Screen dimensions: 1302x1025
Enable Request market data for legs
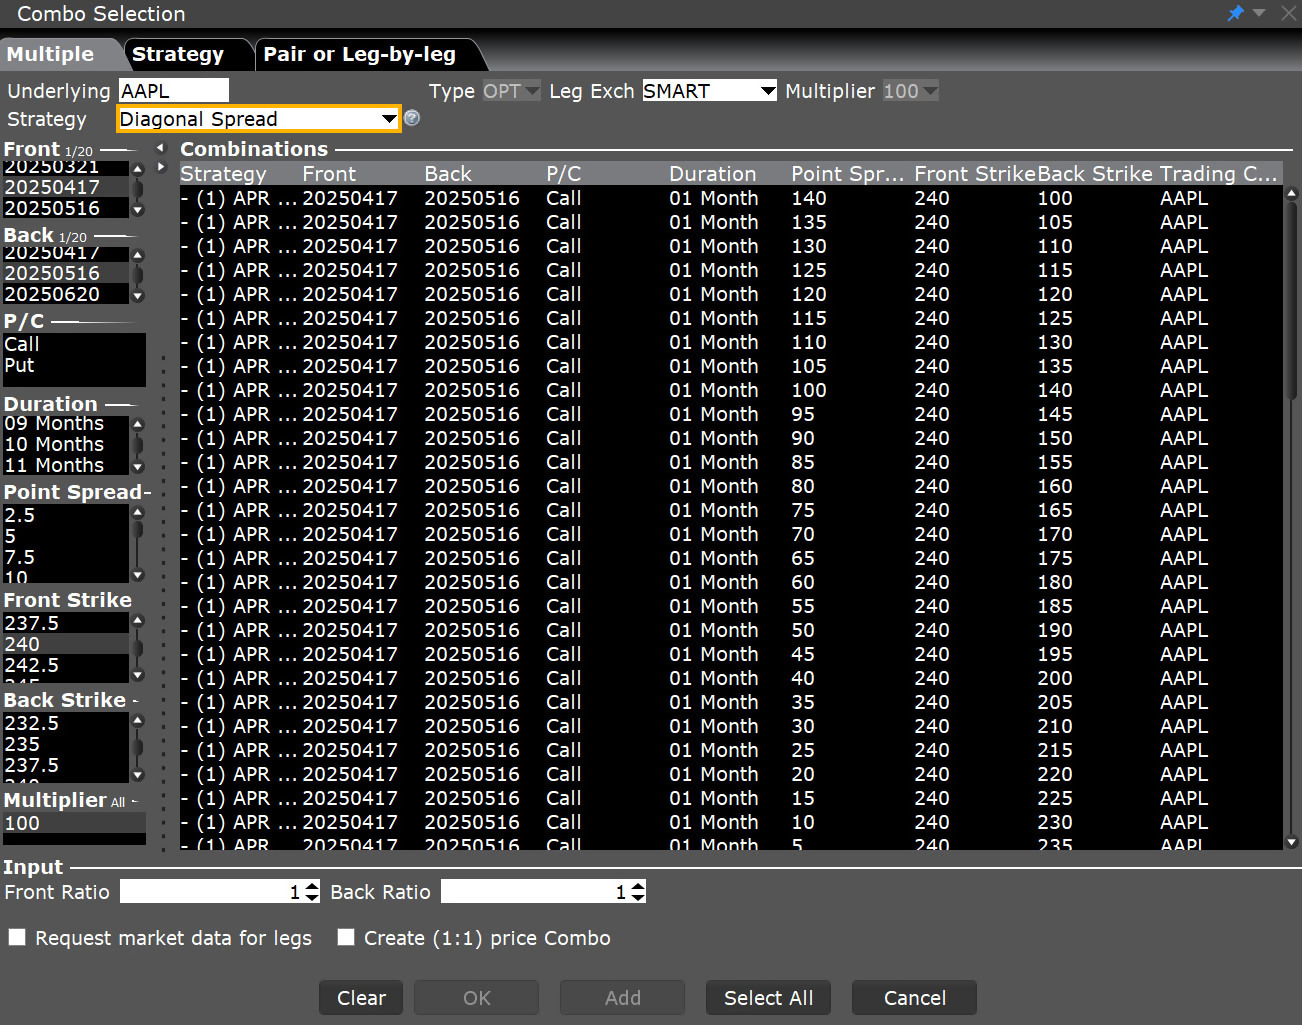pyautogui.click(x=17, y=937)
